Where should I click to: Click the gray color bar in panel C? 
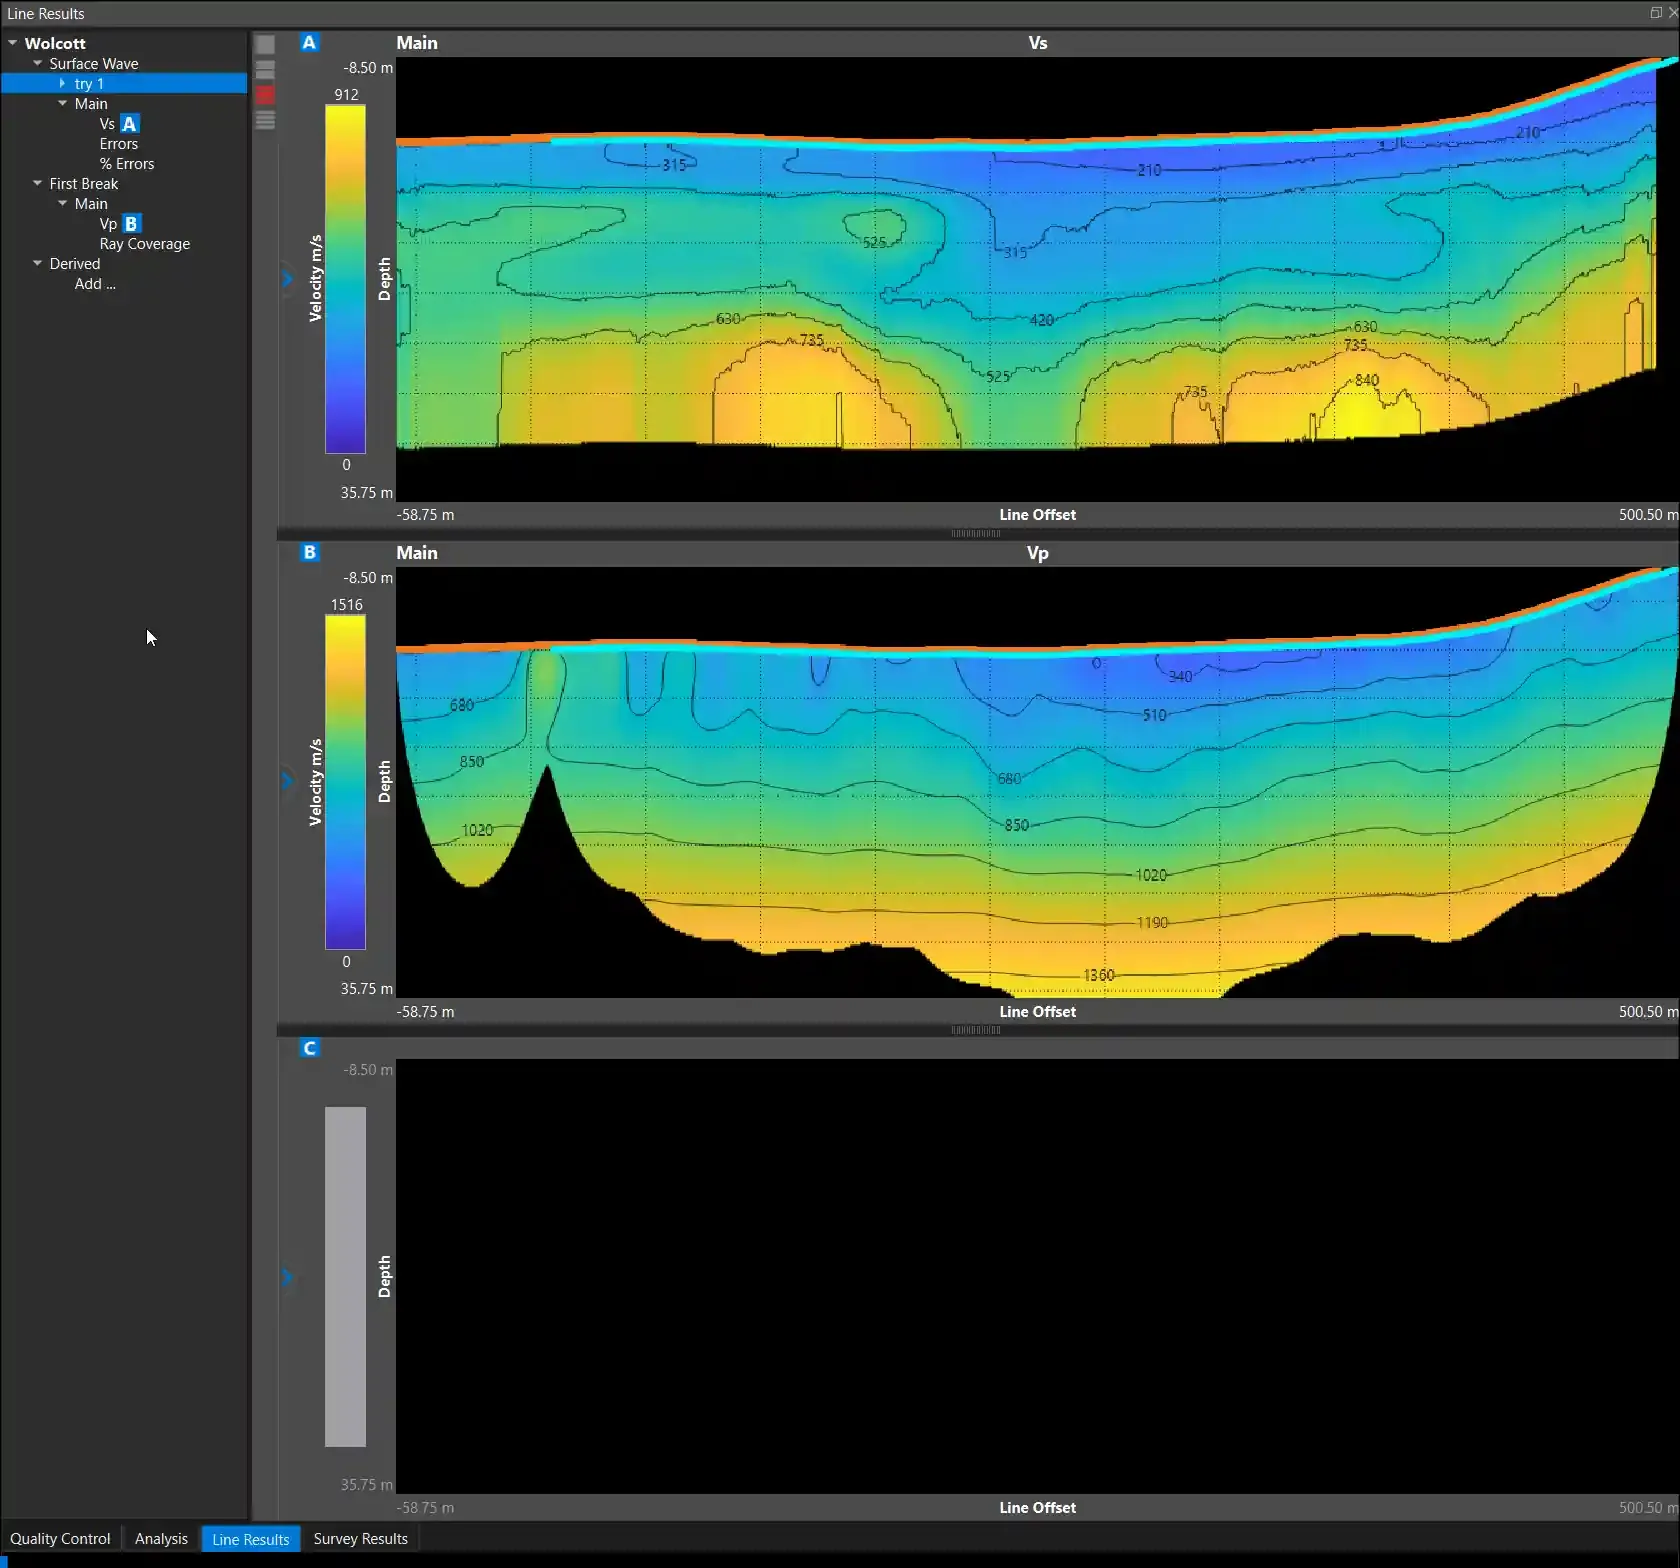pyautogui.click(x=345, y=1276)
